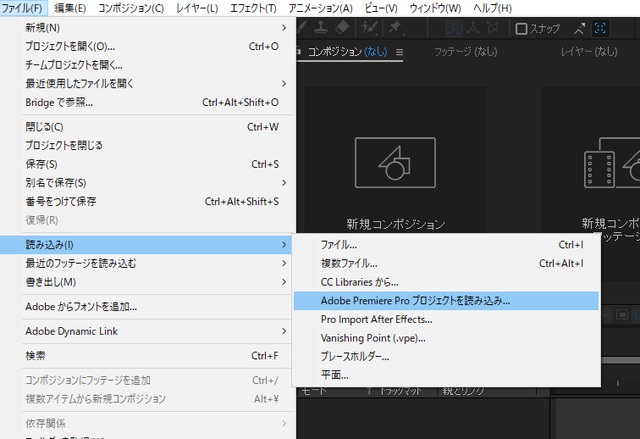Choose ファイル... import entry
Viewport: 640px width, 439px height.
coord(446,245)
